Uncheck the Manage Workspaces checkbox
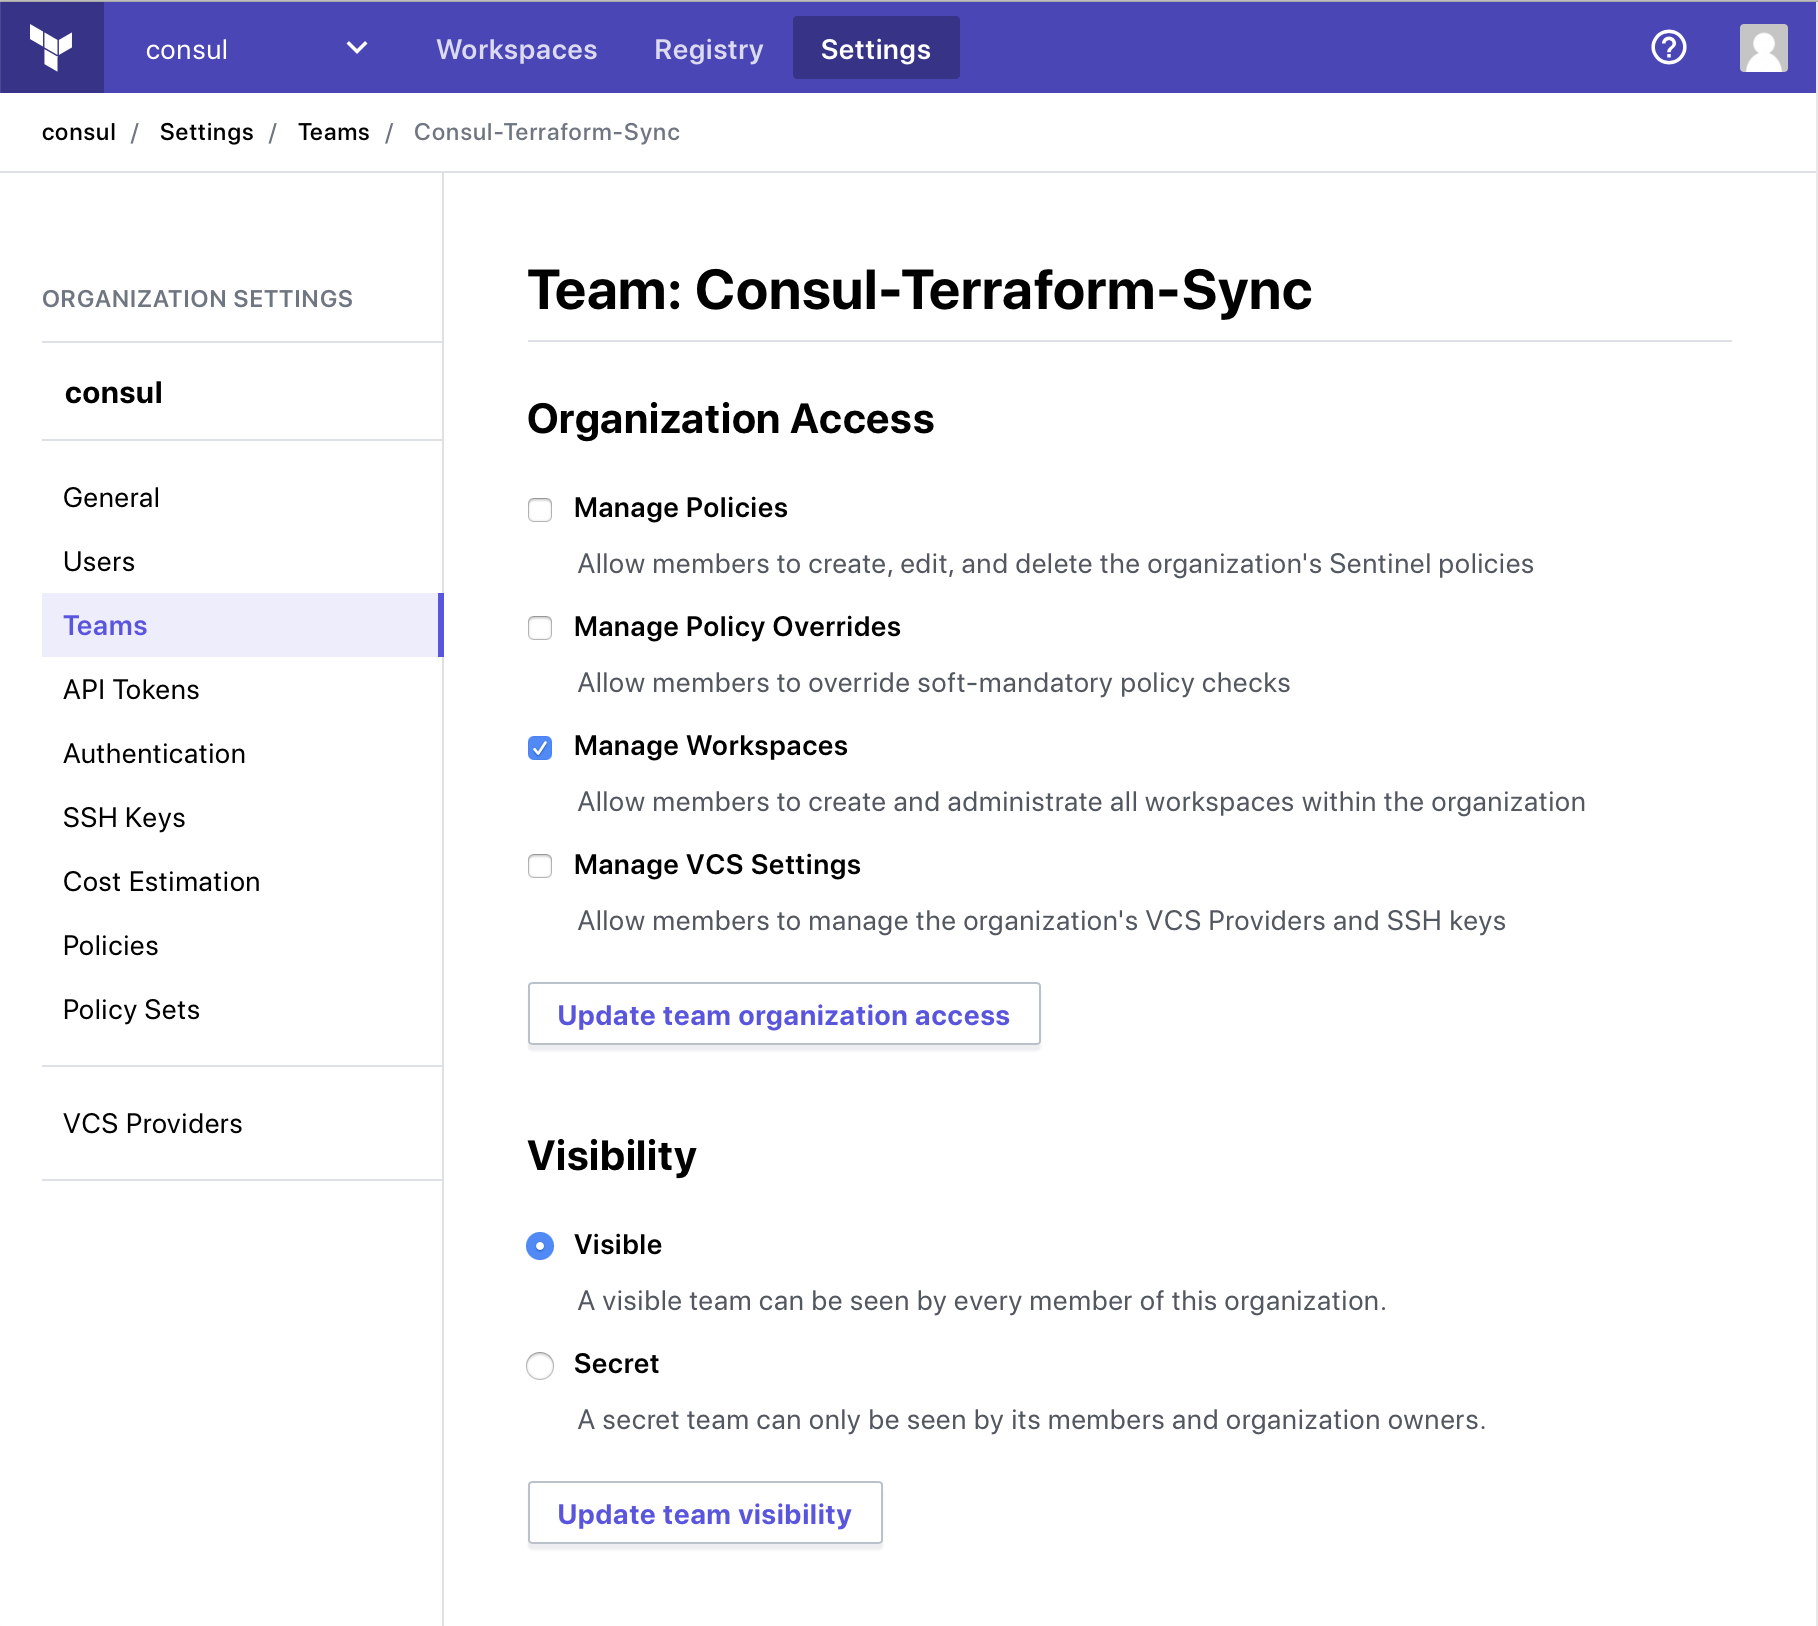Image resolution: width=1818 pixels, height=1626 pixels. 540,748
